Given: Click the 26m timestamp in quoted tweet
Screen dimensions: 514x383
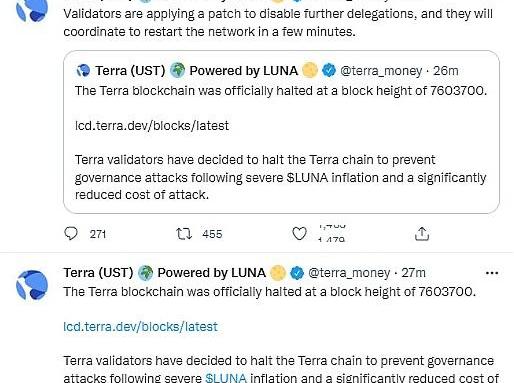Looking at the screenshot, I should pos(446,71).
